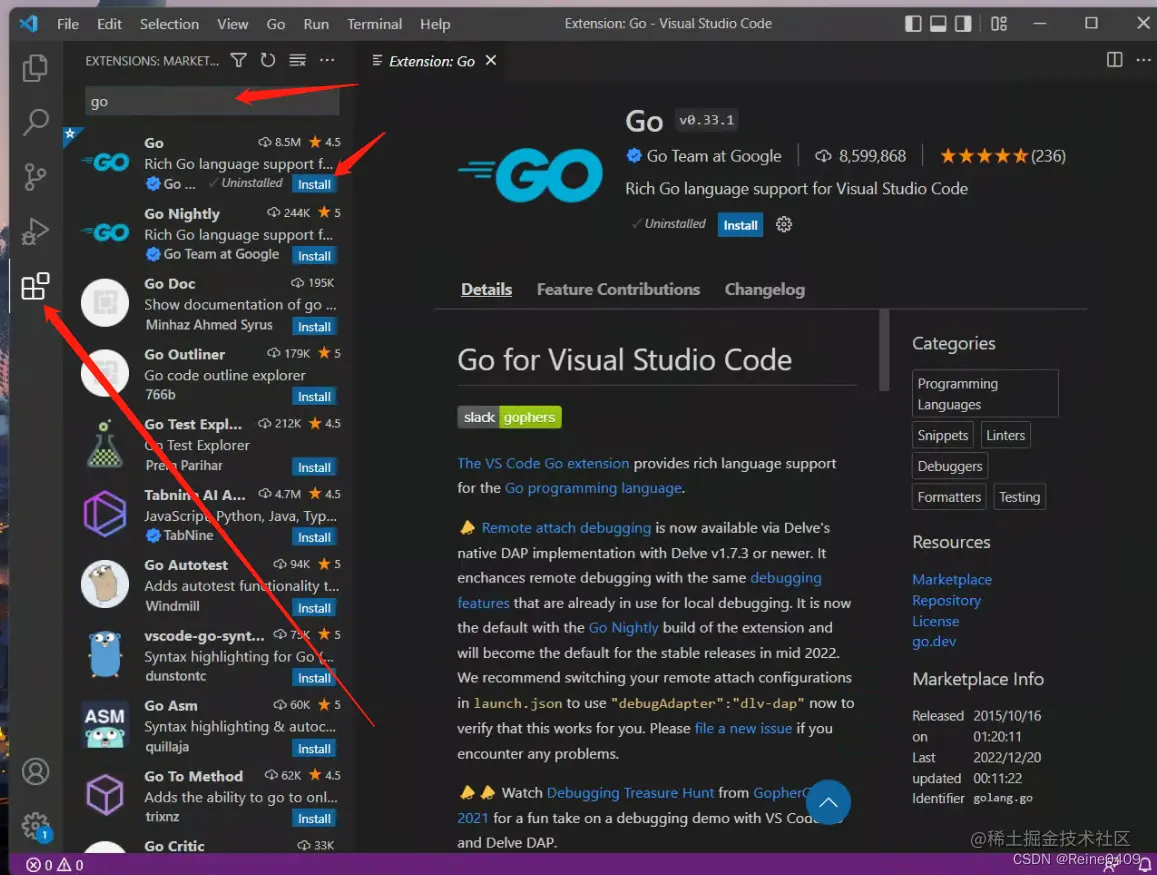Toggle secondary side bar layout icon
The image size is (1157, 875).
(963, 24)
